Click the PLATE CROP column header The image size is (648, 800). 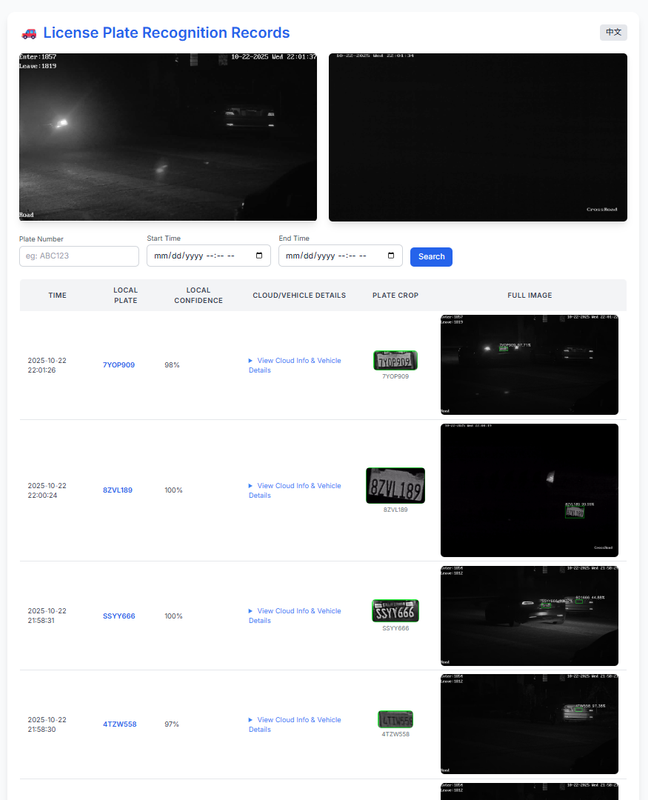pos(395,295)
